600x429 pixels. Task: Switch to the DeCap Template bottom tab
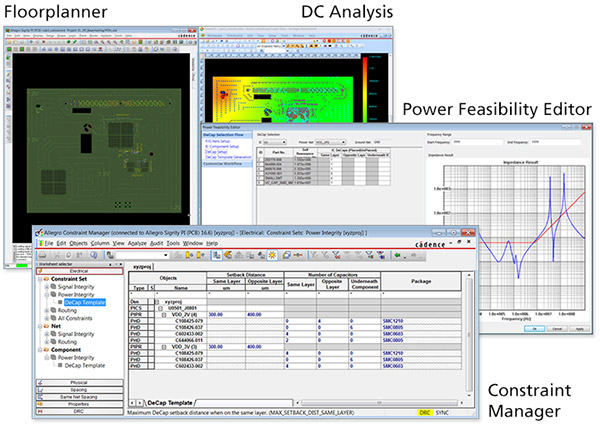point(170,403)
